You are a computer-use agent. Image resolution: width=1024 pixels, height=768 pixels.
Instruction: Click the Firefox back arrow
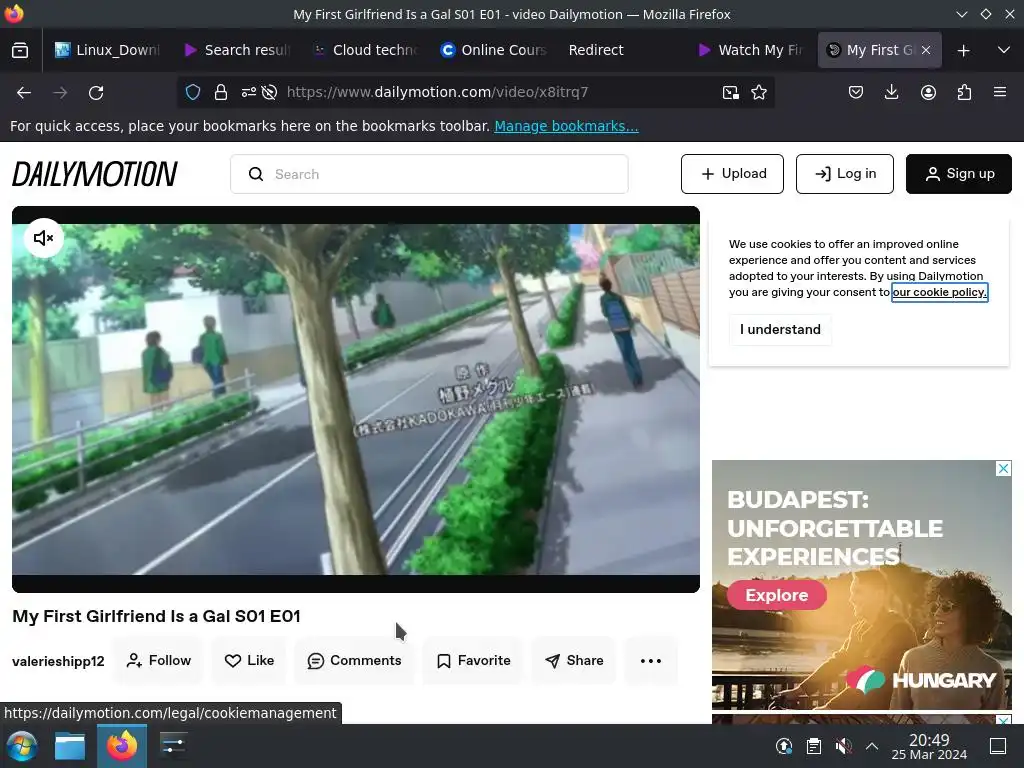click(24, 93)
